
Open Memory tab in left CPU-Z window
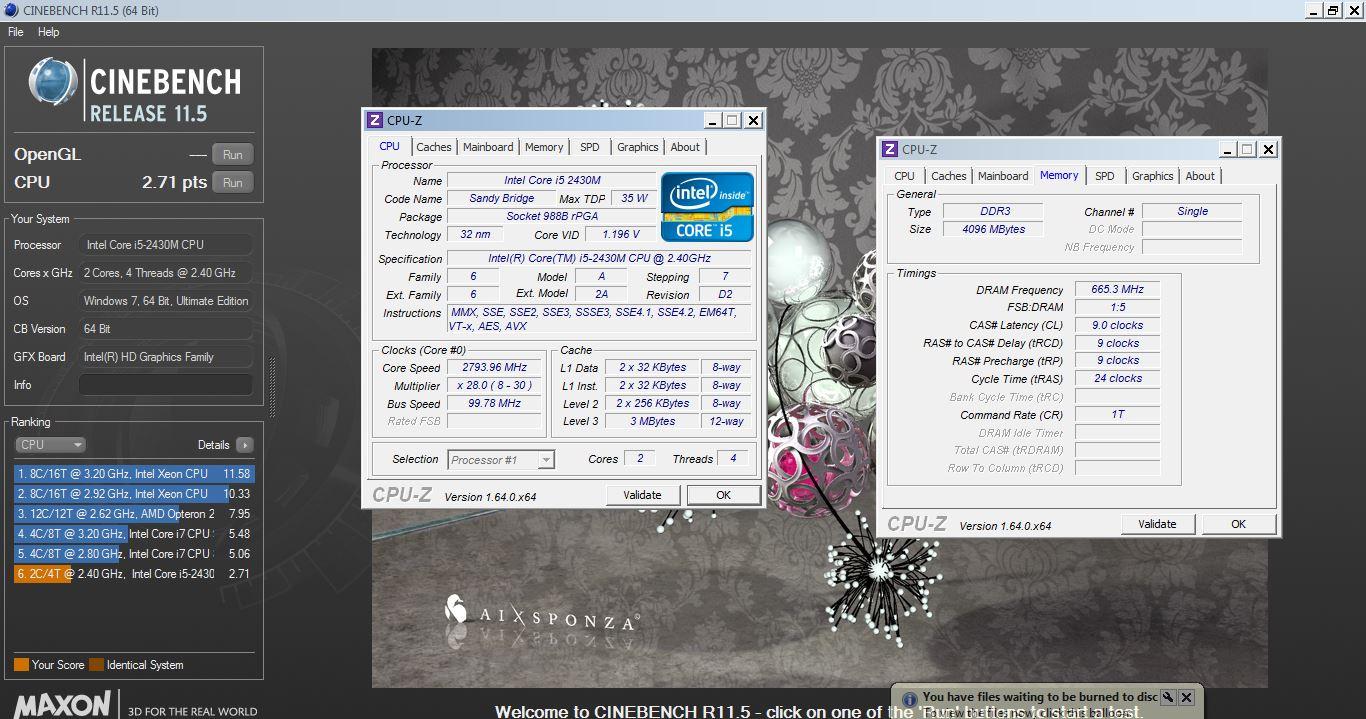point(544,147)
